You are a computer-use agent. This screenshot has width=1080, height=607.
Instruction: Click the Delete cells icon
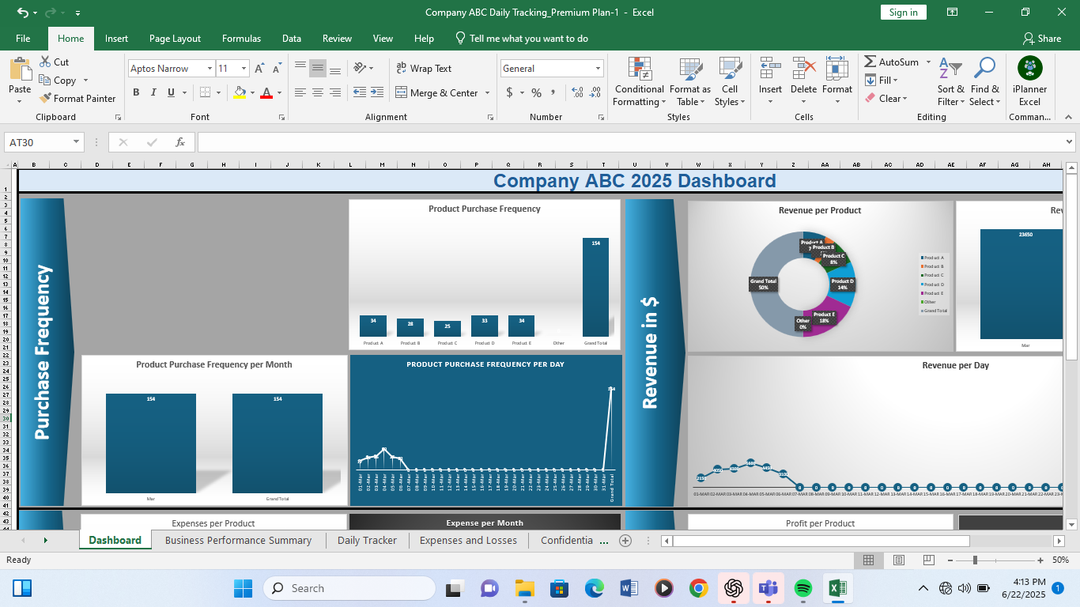(x=803, y=70)
